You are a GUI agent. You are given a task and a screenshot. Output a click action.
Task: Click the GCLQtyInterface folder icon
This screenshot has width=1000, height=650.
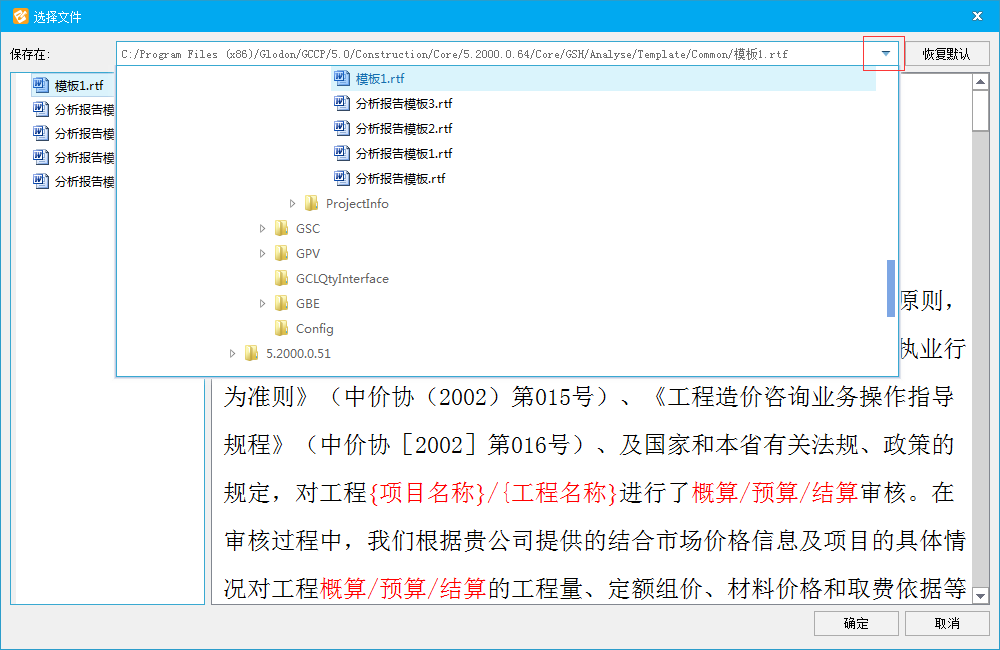click(282, 279)
